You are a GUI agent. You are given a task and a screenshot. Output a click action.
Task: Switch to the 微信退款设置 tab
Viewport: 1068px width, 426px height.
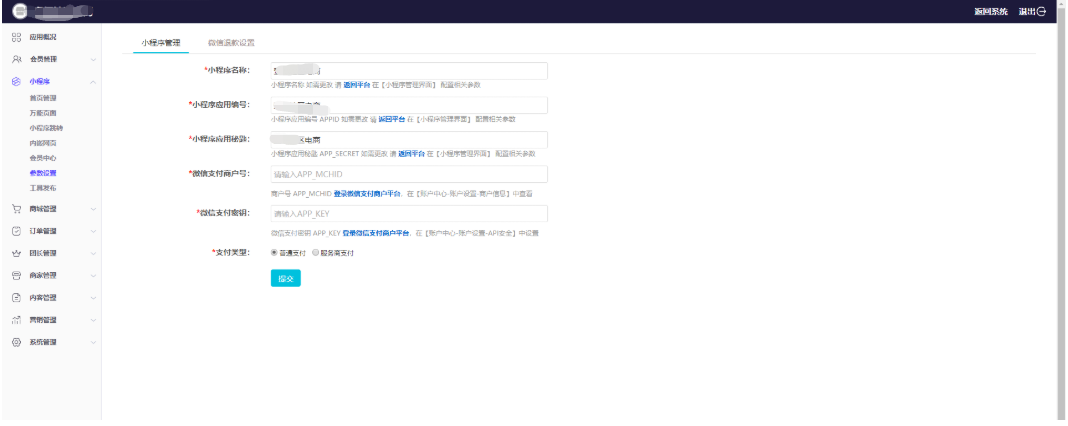tap(232, 42)
